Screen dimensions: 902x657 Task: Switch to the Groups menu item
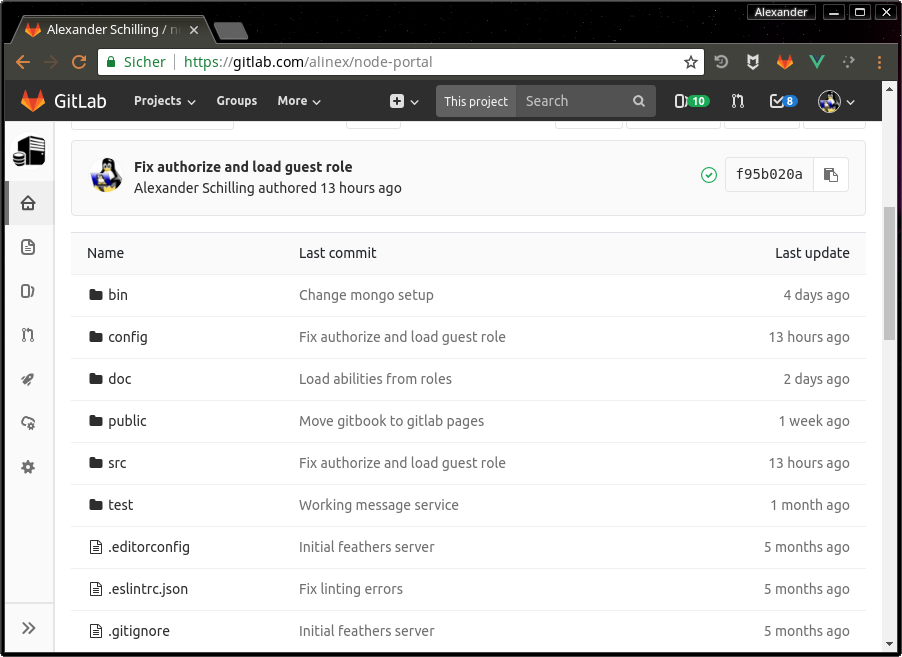237,101
